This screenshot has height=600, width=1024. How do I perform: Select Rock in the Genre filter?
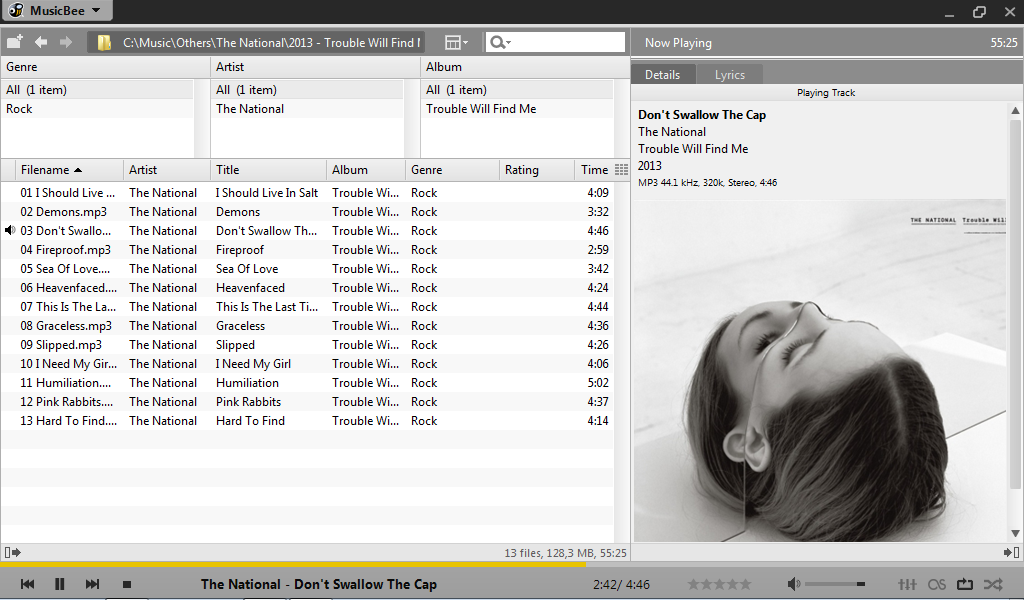click(x=97, y=109)
